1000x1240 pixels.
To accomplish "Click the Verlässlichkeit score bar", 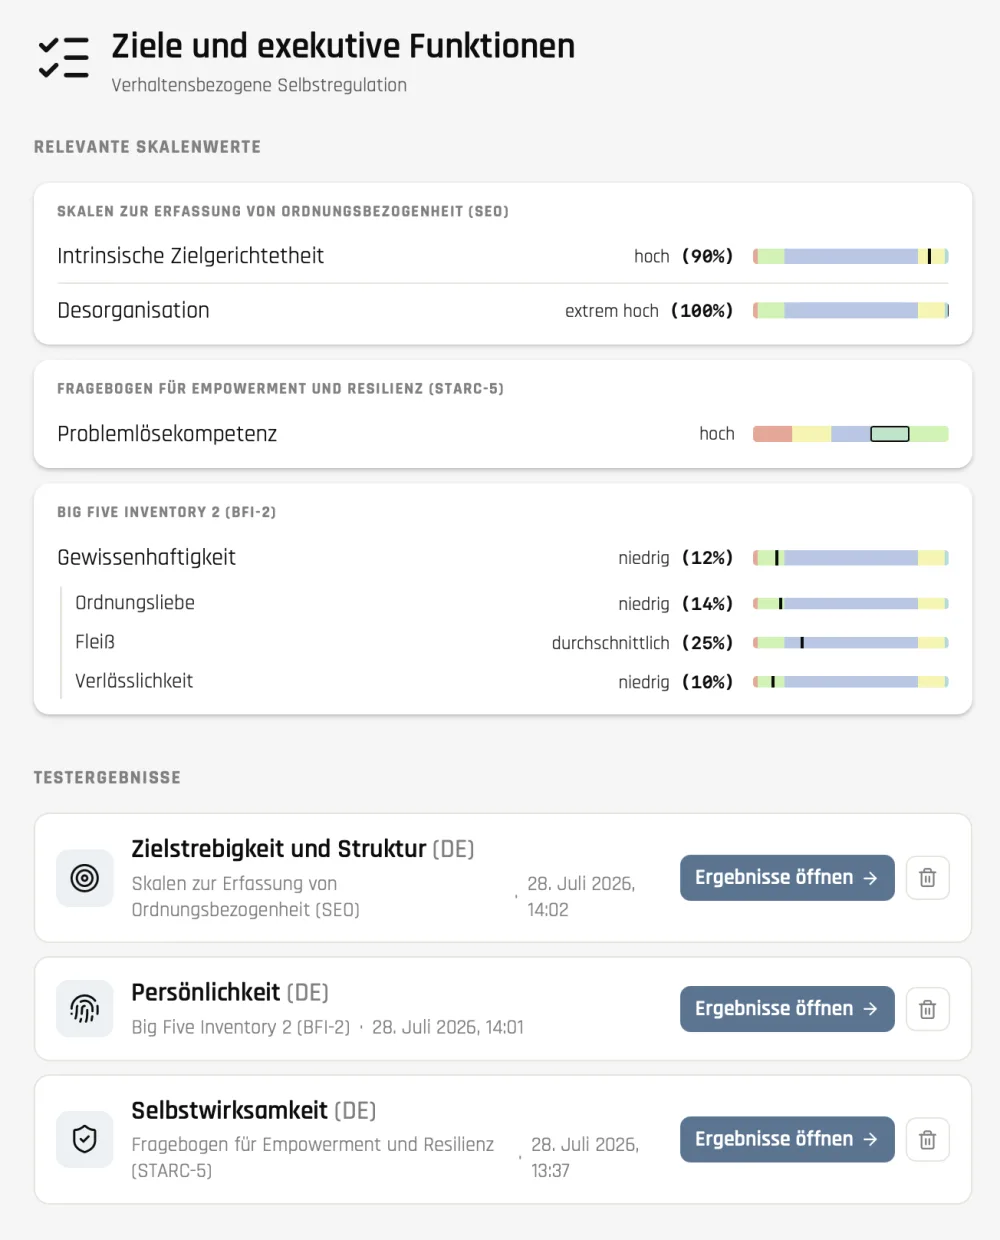I will point(851,682).
